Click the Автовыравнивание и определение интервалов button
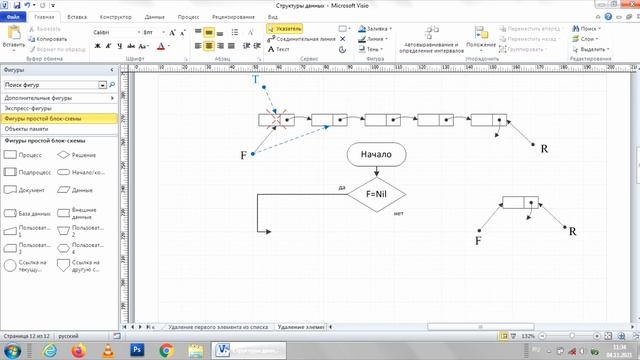The height and width of the screenshot is (360, 640). click(431, 40)
